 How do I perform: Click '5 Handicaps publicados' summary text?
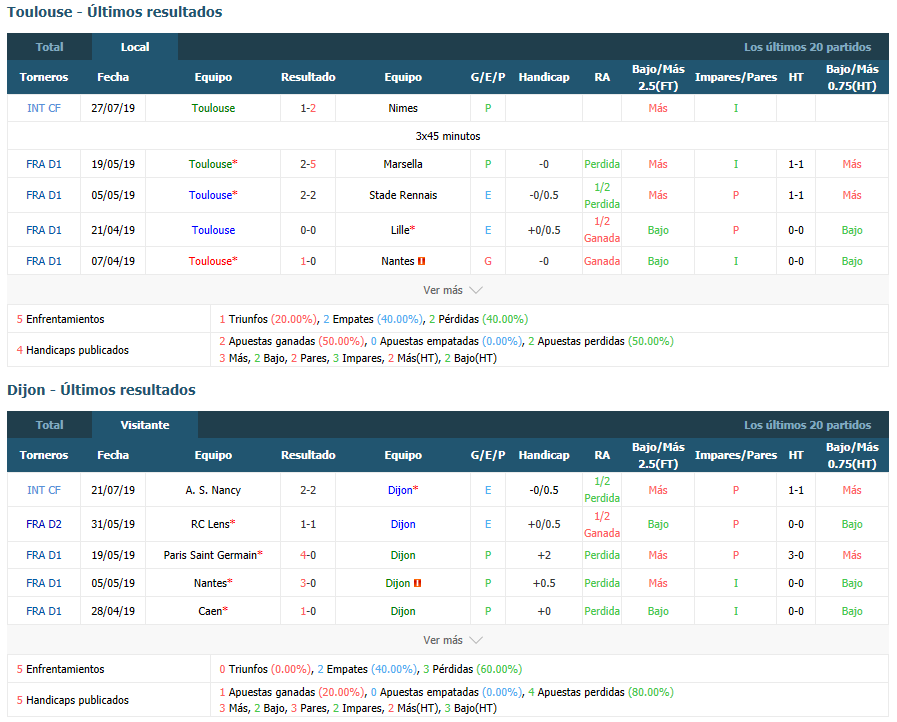tap(73, 700)
